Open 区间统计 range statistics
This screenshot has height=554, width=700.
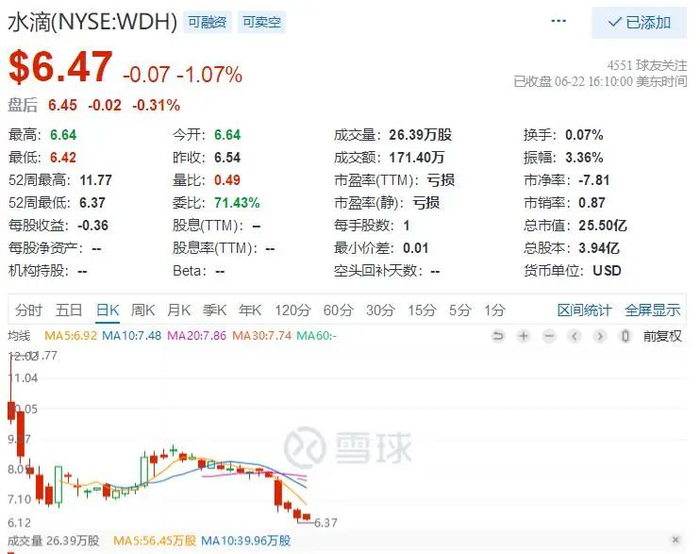coord(584,310)
